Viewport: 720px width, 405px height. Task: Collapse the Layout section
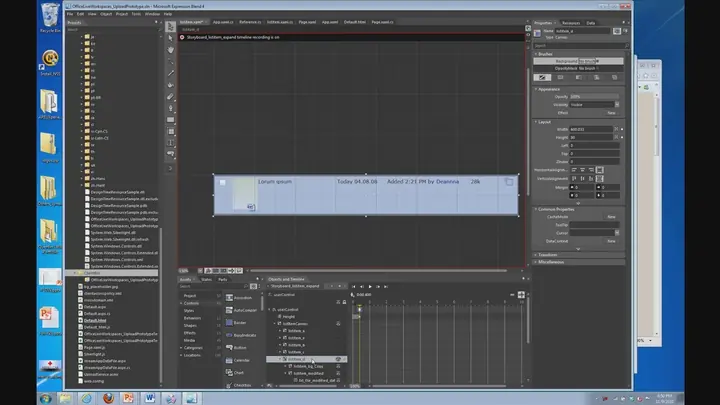click(x=536, y=122)
